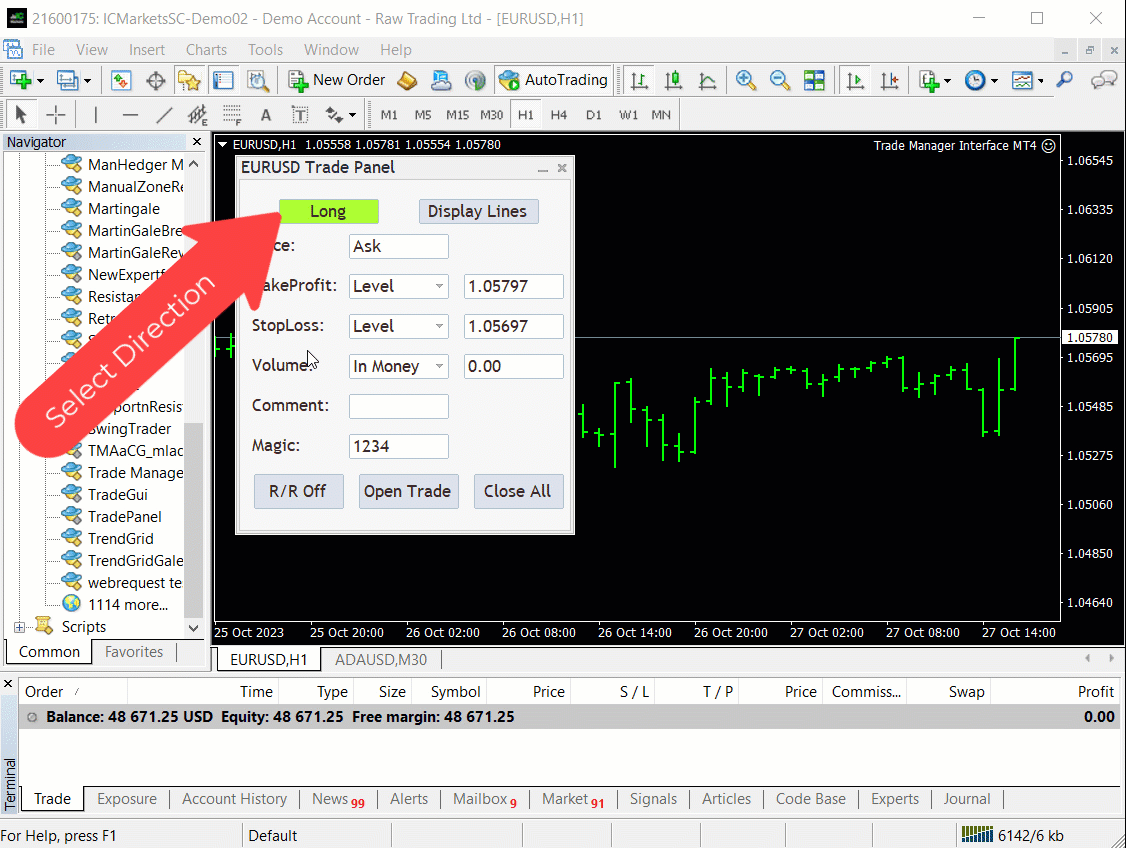Select the Draw Vertical Line tool
Viewport: 1126px width, 848px height.
94,114
